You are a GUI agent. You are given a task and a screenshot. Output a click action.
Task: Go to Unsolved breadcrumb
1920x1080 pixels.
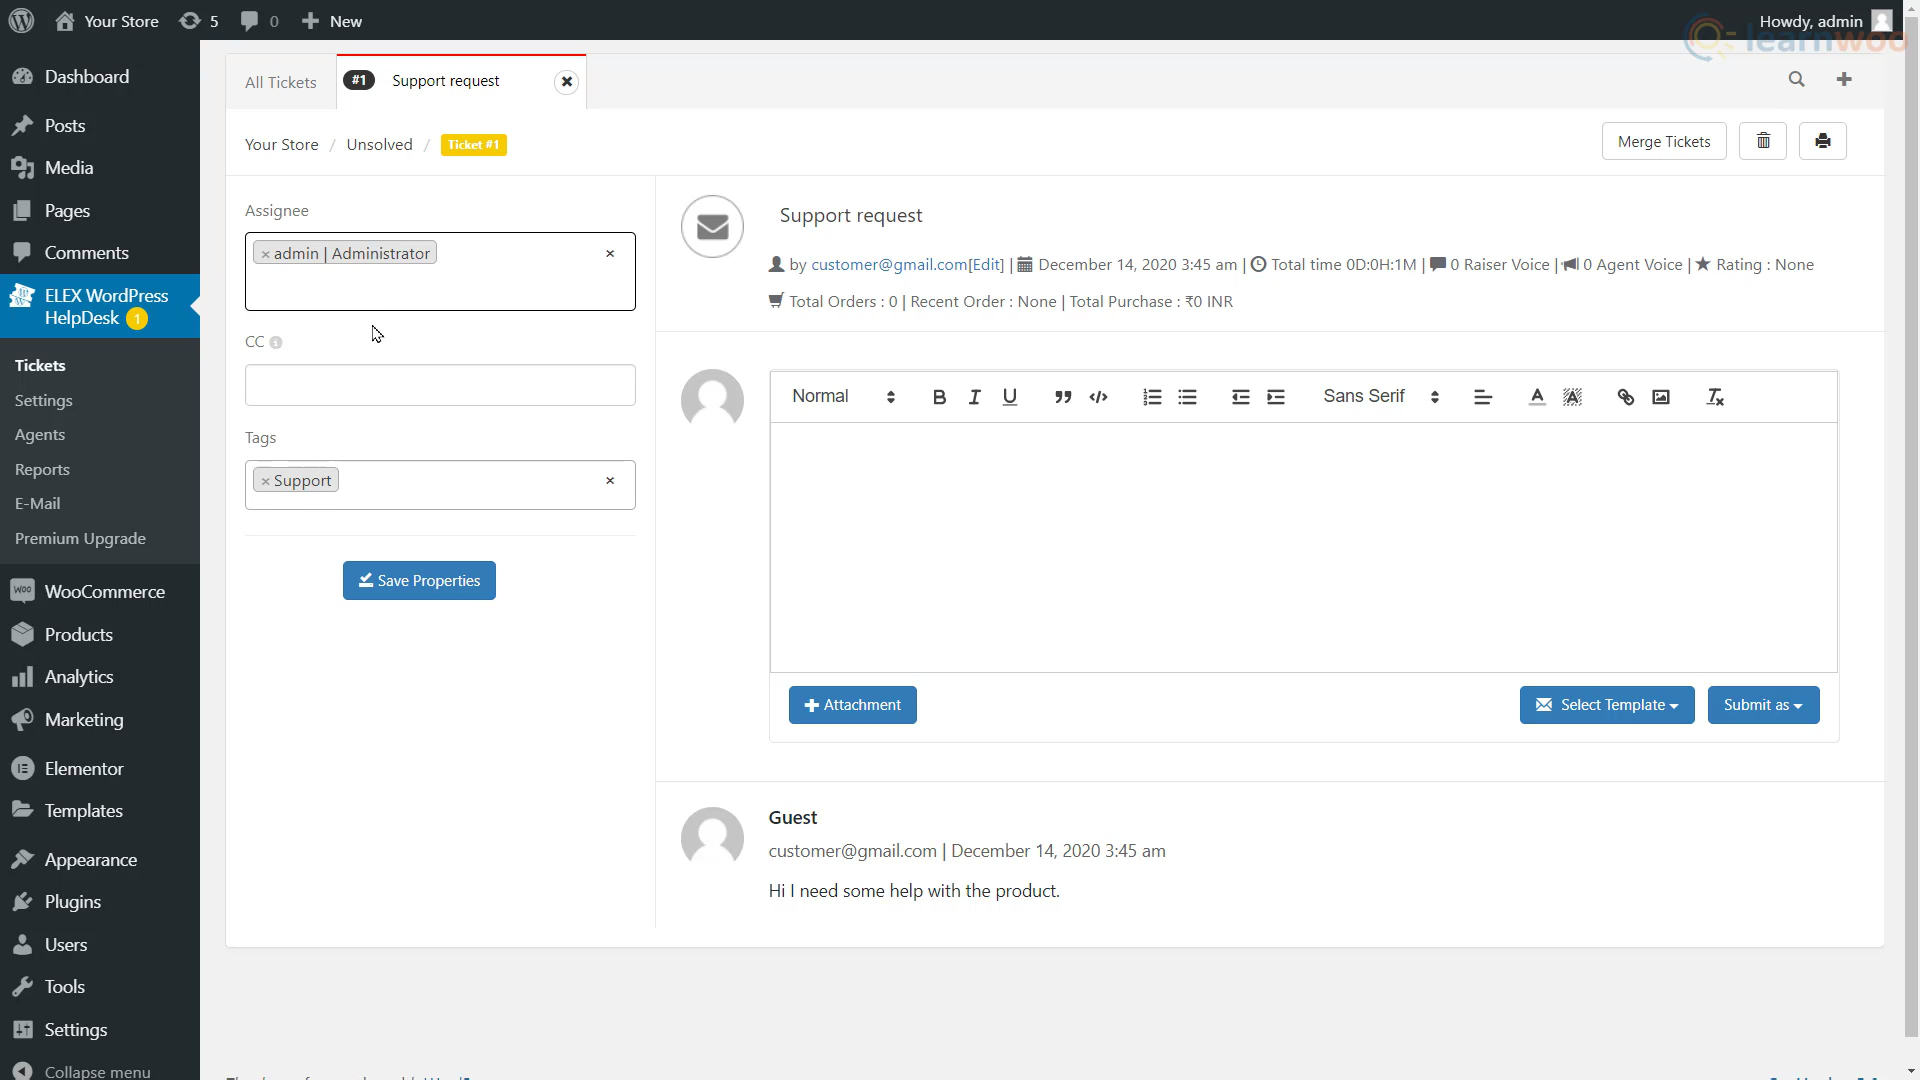point(379,145)
